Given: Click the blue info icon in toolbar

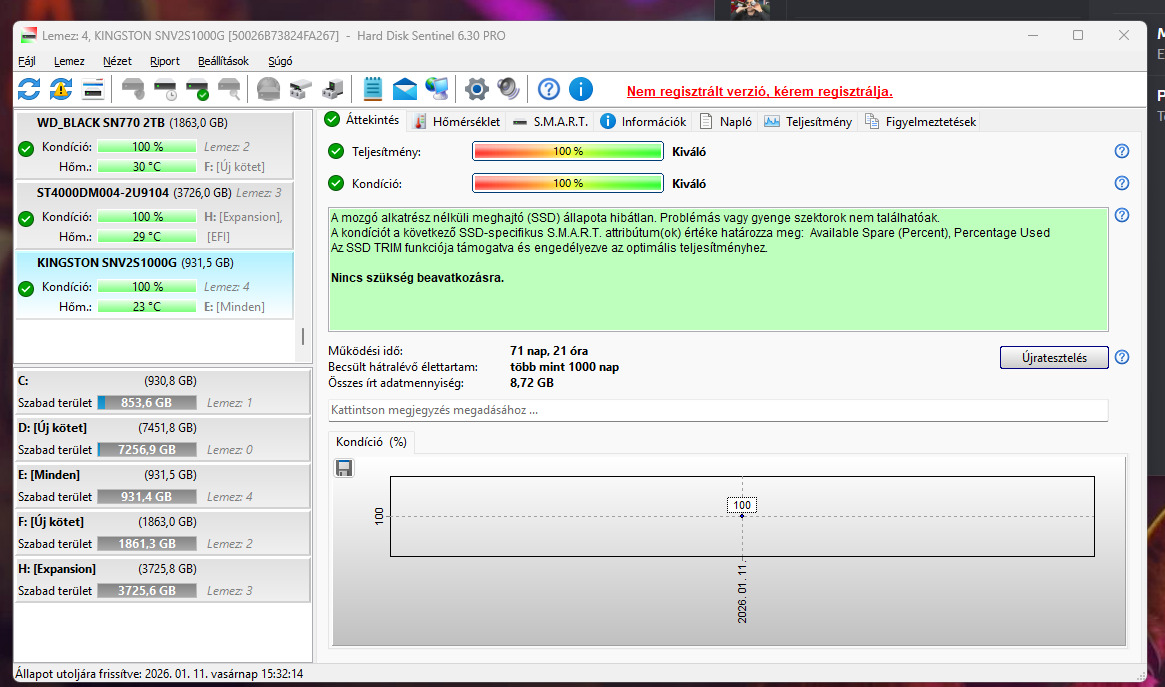Looking at the screenshot, I should (x=580, y=89).
